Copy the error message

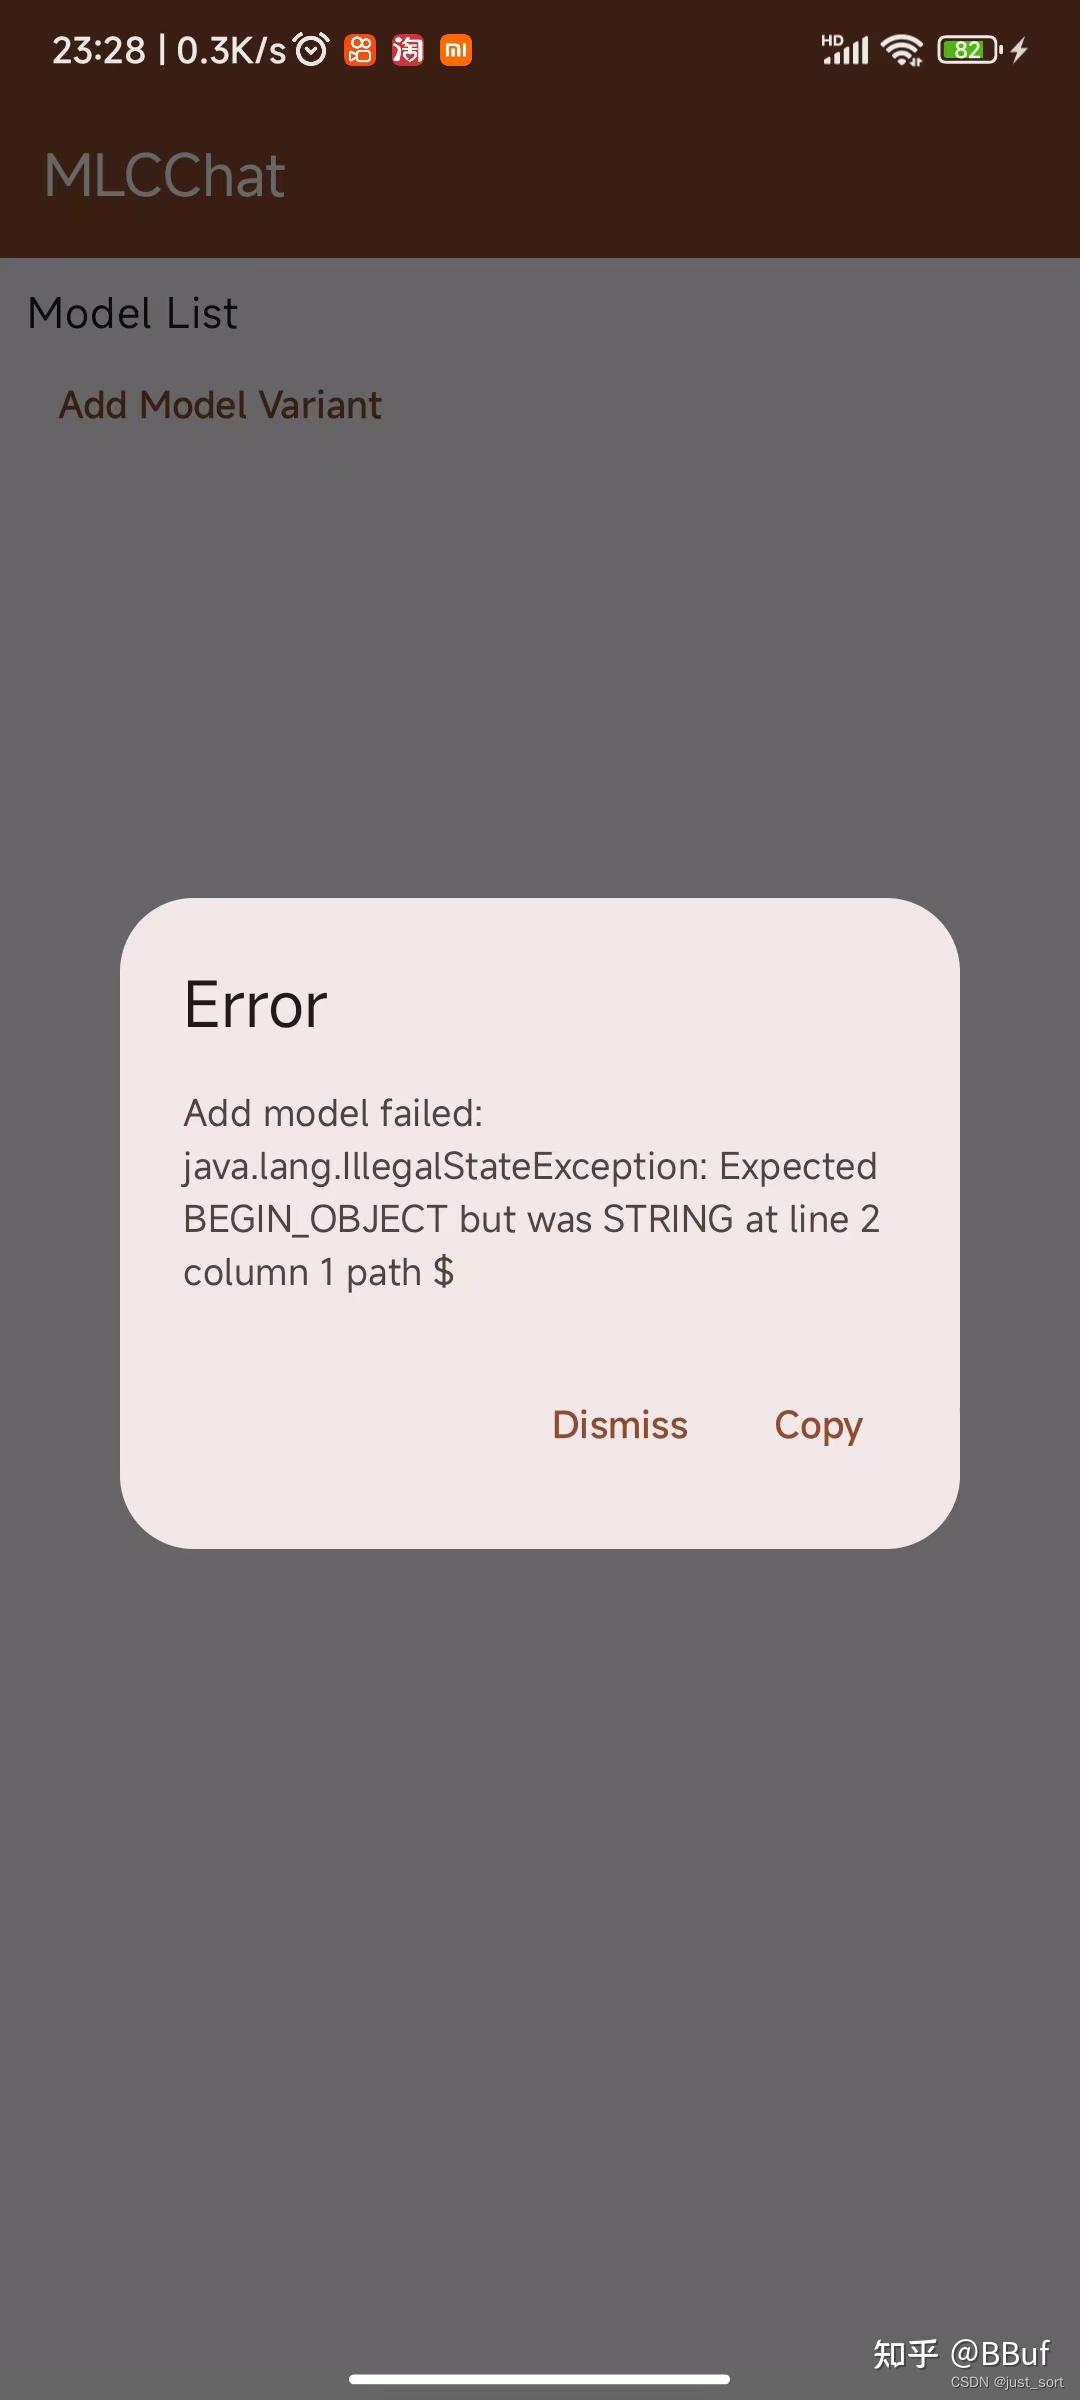coord(818,1427)
